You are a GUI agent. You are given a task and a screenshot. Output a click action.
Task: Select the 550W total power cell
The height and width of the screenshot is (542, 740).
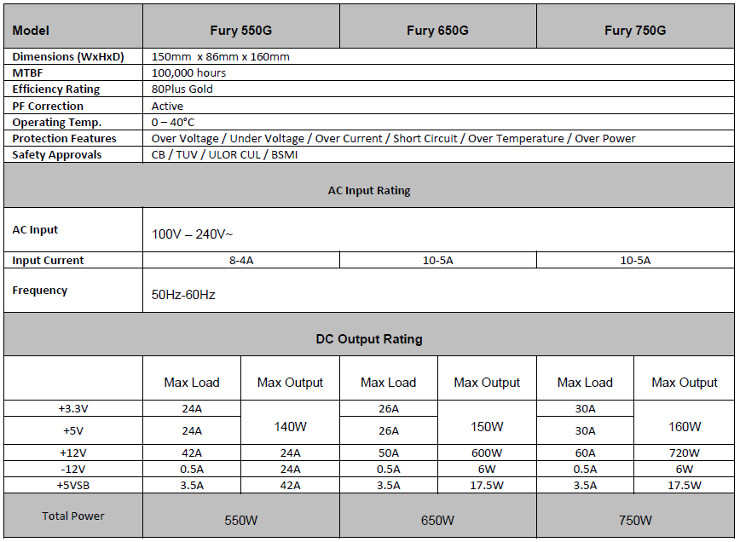click(241, 516)
